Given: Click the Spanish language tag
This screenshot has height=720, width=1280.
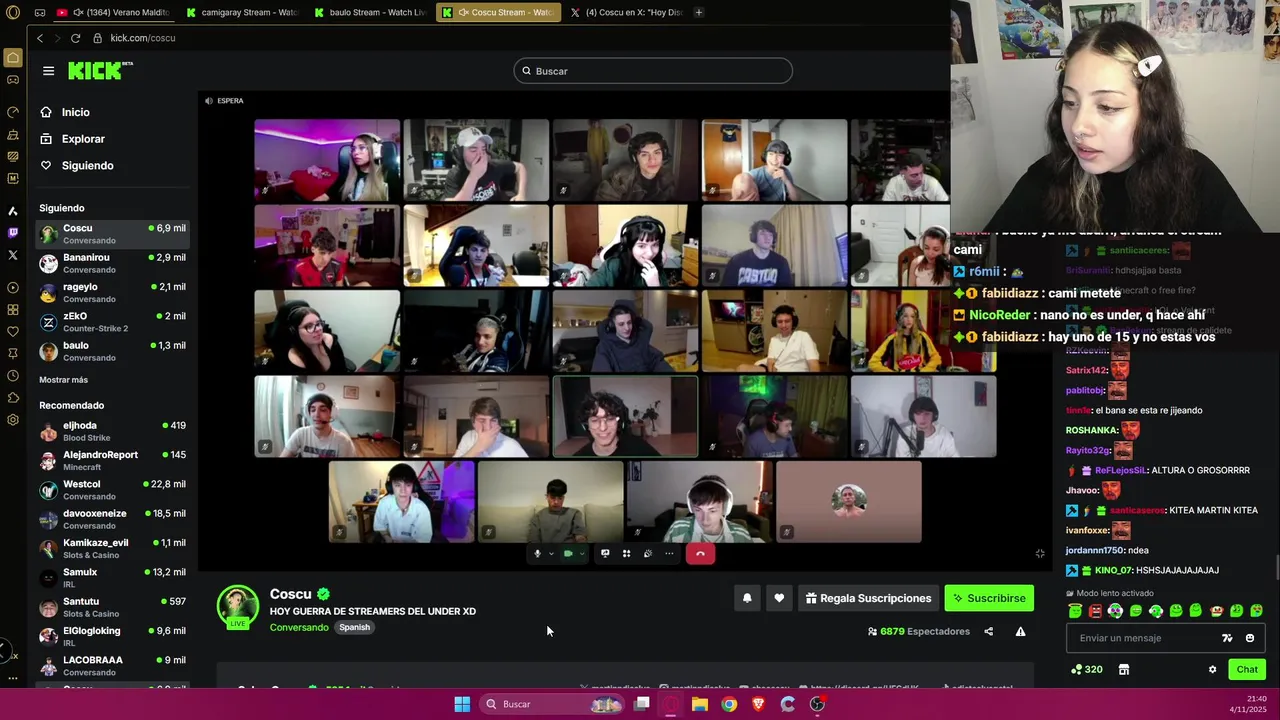Looking at the screenshot, I should (354, 627).
